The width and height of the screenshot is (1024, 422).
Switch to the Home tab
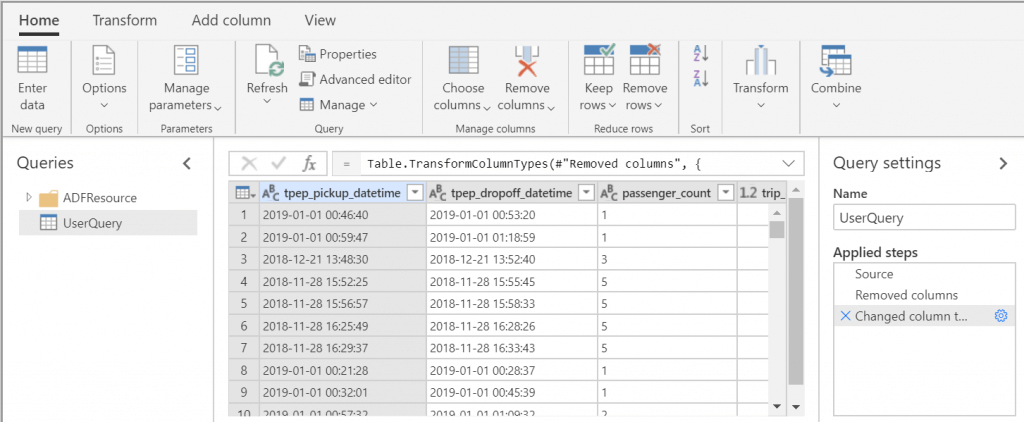[39, 20]
